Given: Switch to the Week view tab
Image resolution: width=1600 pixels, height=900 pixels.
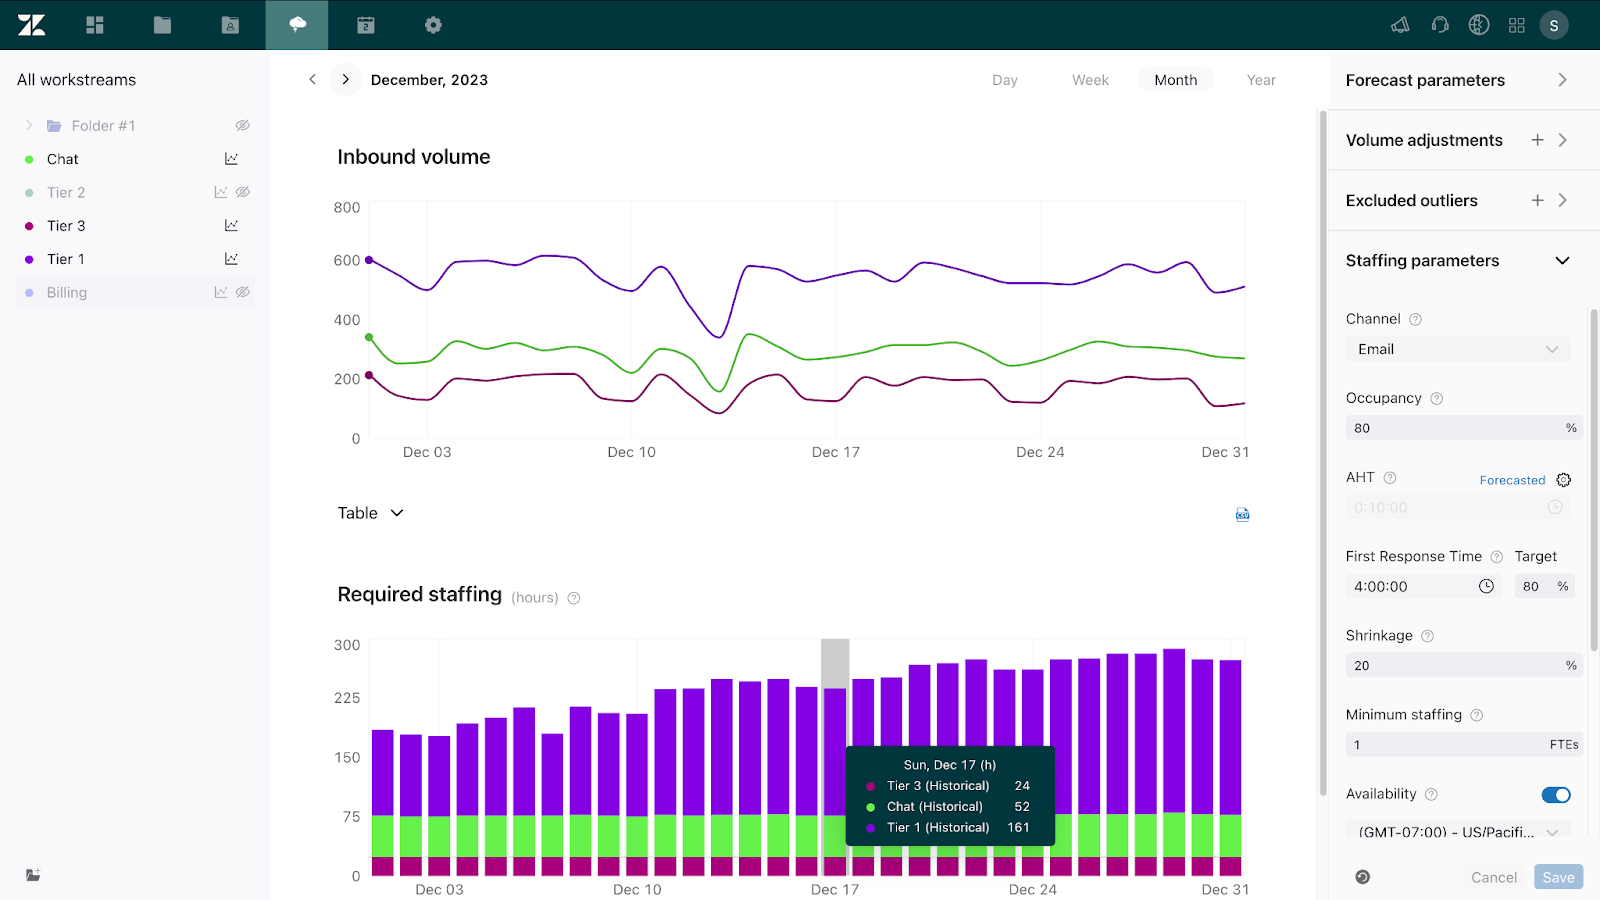Looking at the screenshot, I should click(x=1089, y=79).
